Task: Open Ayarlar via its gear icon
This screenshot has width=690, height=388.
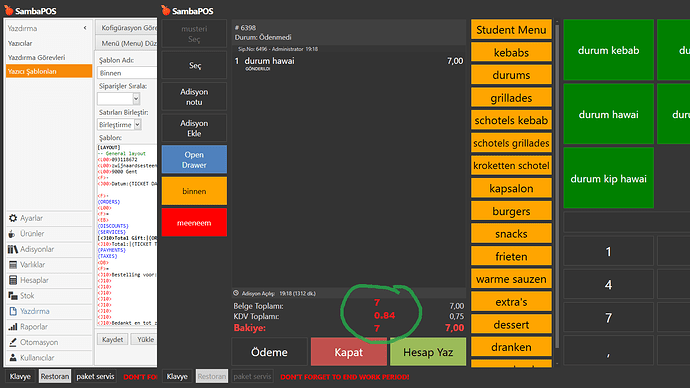Action: 13,218
